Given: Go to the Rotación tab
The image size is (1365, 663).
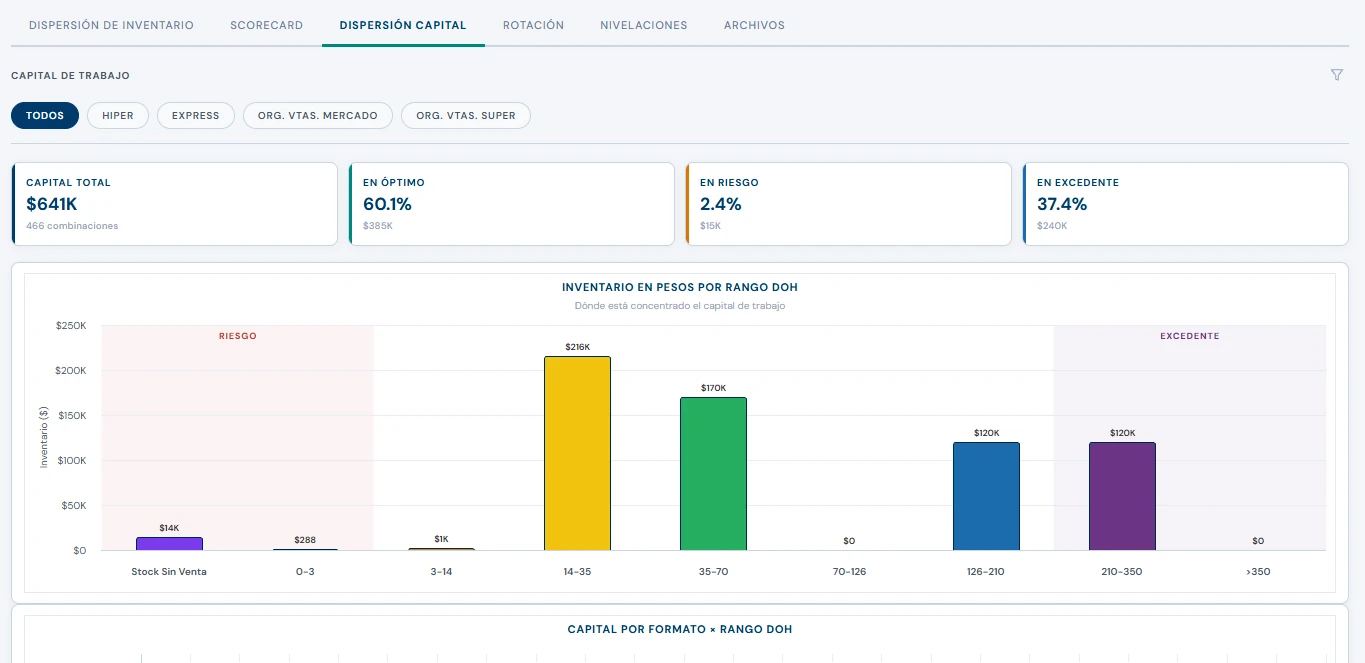Looking at the screenshot, I should coord(533,25).
